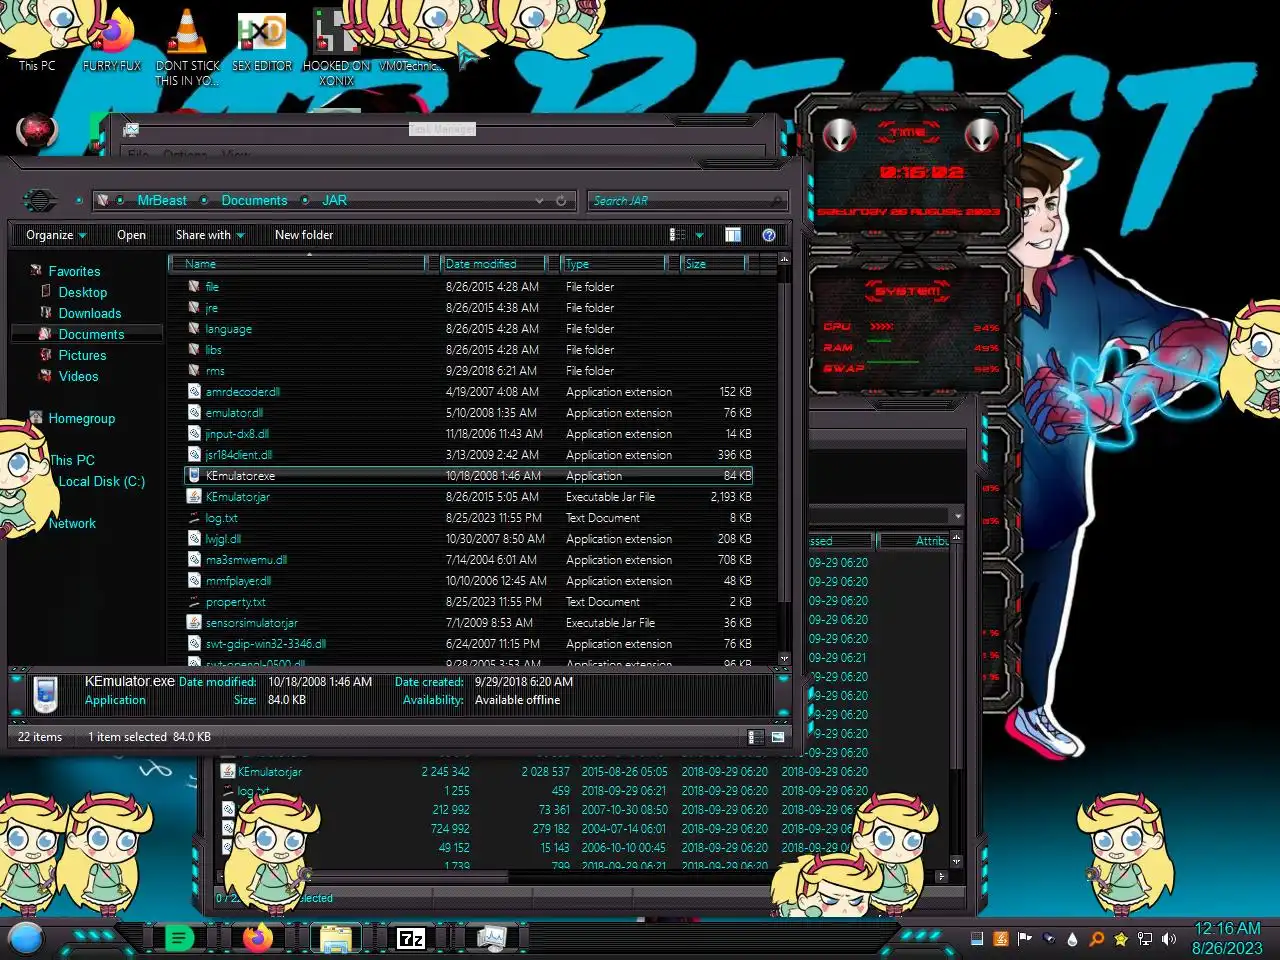Select Favorites in the navigation pane

coord(74,271)
